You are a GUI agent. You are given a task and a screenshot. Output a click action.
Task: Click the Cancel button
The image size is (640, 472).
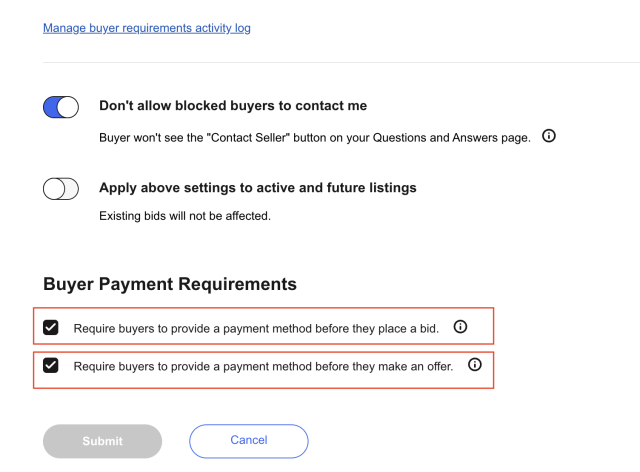pos(248,440)
